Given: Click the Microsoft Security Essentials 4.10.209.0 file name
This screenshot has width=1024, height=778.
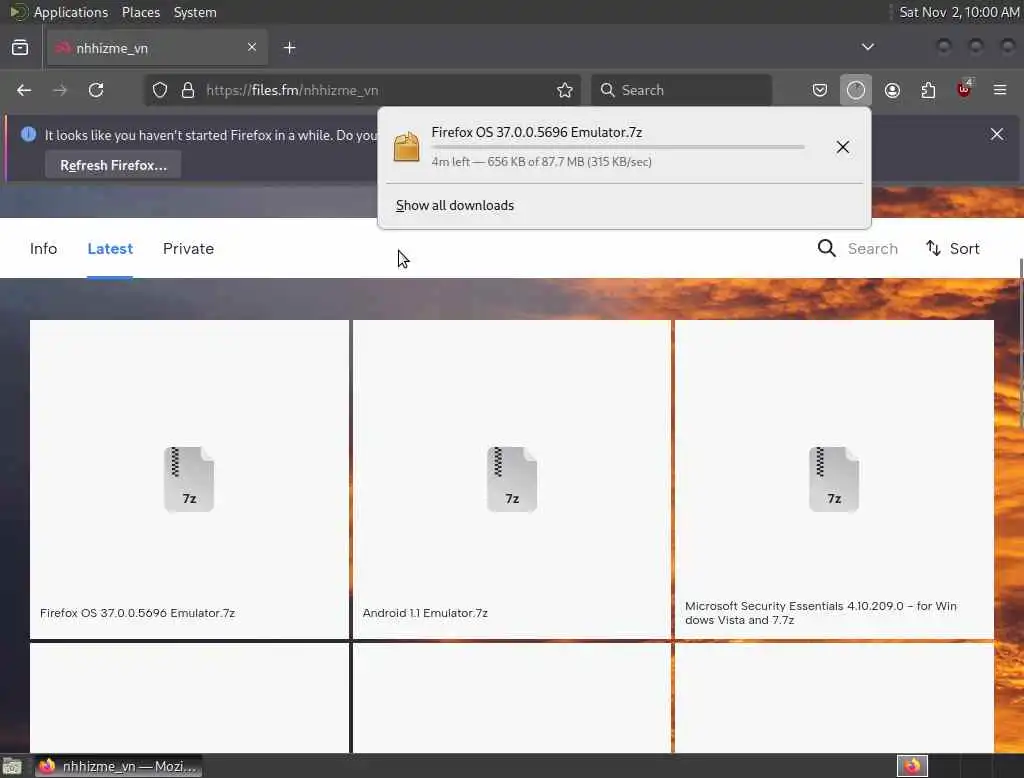Looking at the screenshot, I should (x=821, y=613).
